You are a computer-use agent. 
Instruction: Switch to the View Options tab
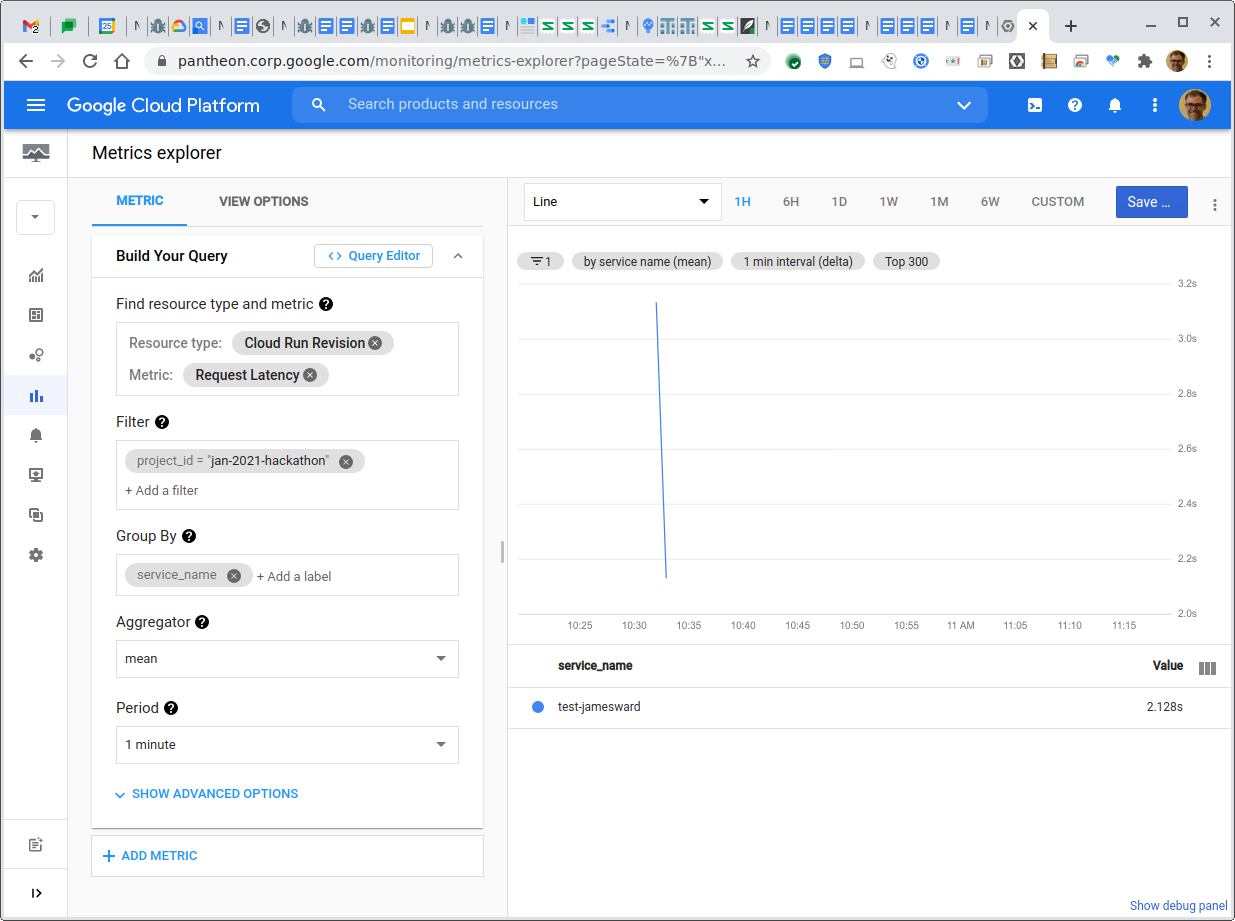263,201
